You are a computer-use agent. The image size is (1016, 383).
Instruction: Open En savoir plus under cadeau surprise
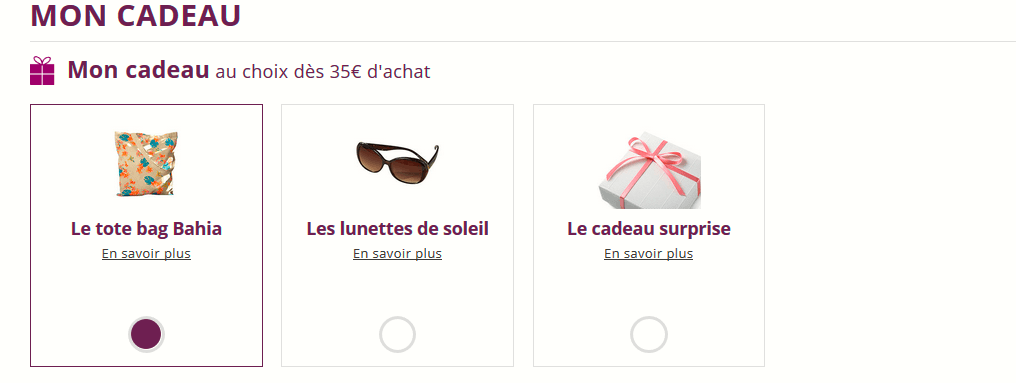[649, 253]
